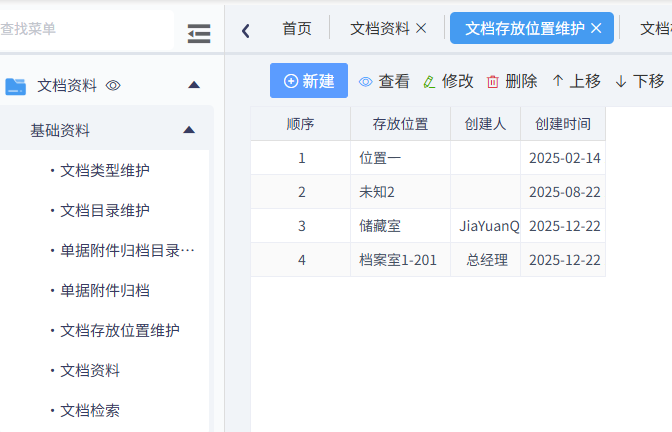Move the row up with 上移
The image size is (672, 432).
576,81
